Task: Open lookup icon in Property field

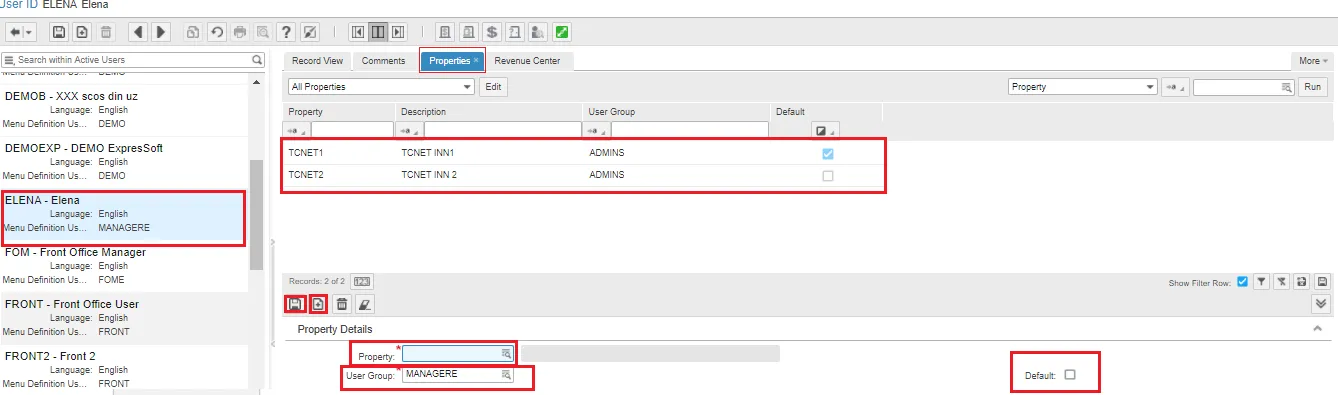Action: (x=506, y=354)
